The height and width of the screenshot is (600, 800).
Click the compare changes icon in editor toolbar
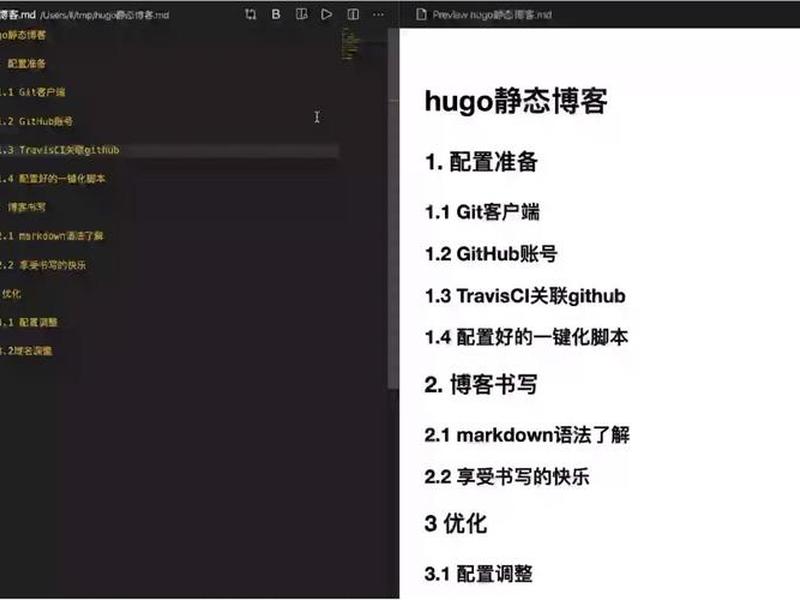click(x=251, y=14)
